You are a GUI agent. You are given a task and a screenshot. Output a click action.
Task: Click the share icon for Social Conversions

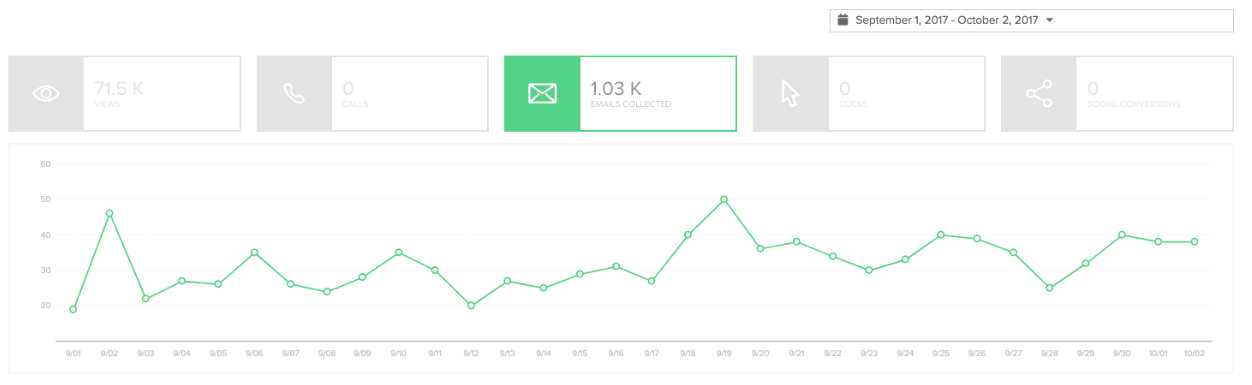click(x=1038, y=94)
